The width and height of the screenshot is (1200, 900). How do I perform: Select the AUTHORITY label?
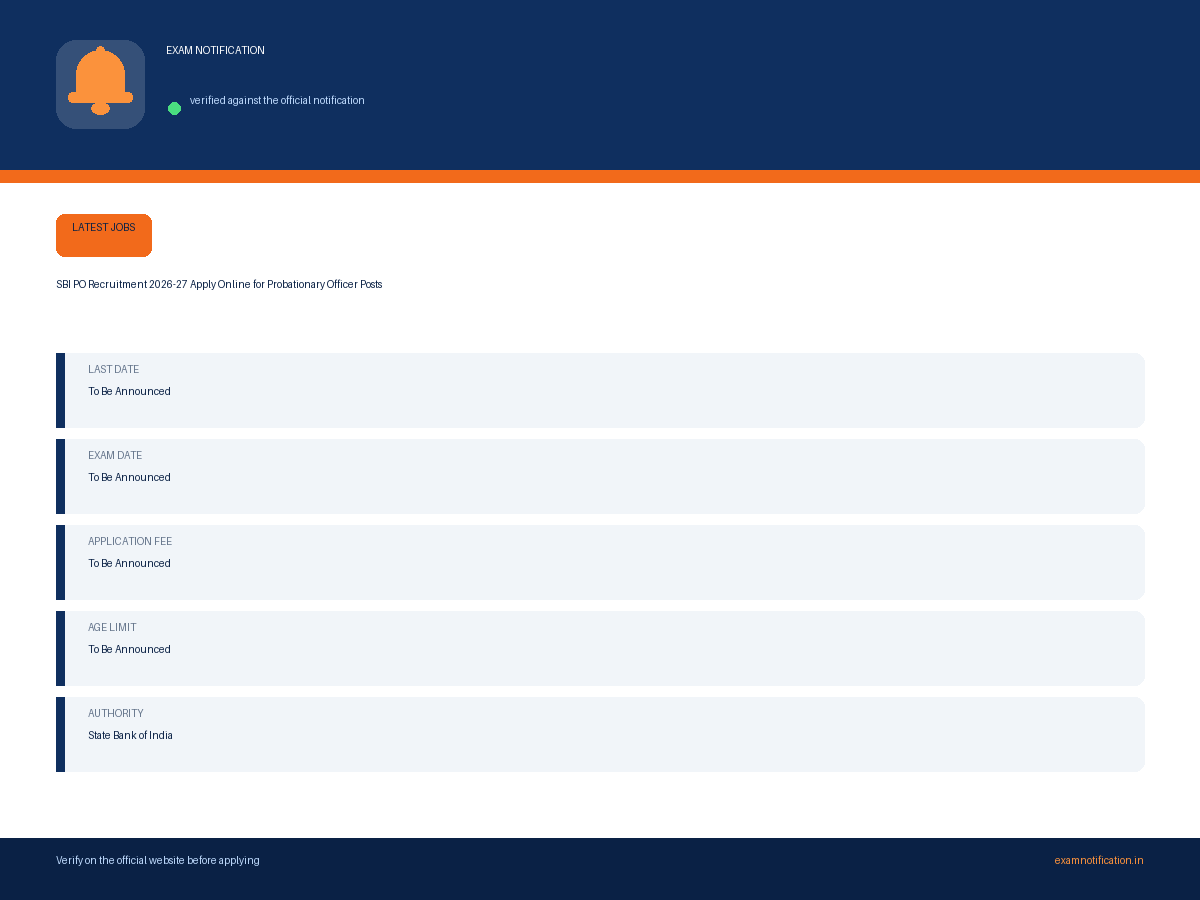116,714
